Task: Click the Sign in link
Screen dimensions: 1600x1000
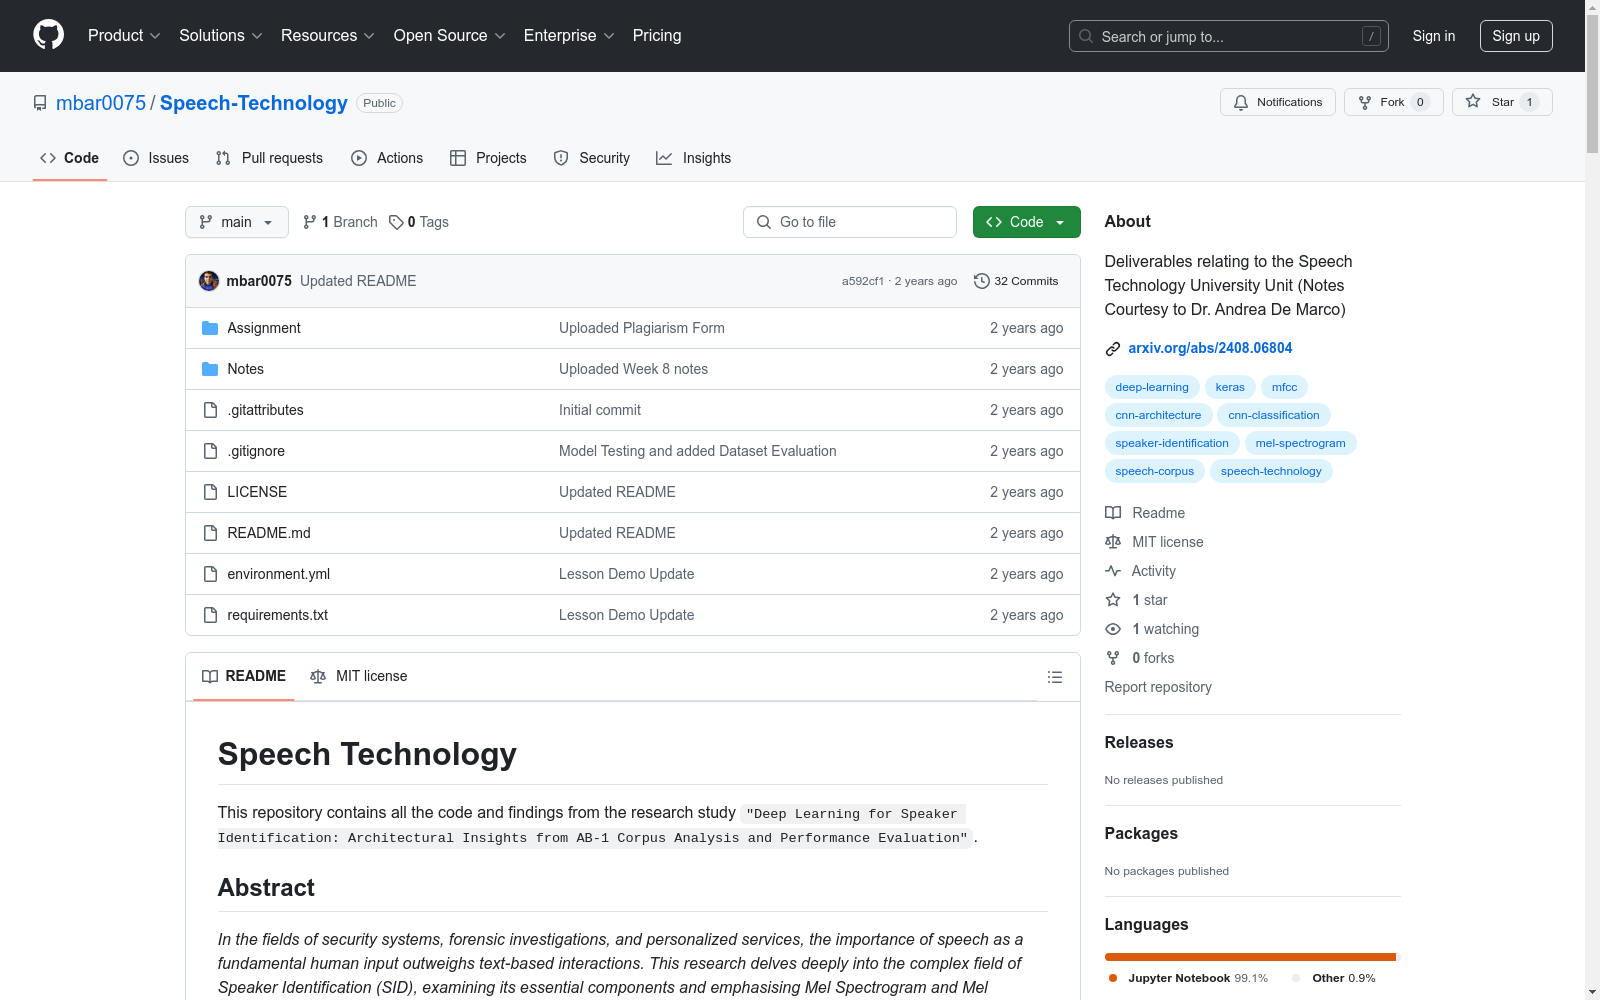Action: [x=1434, y=36]
